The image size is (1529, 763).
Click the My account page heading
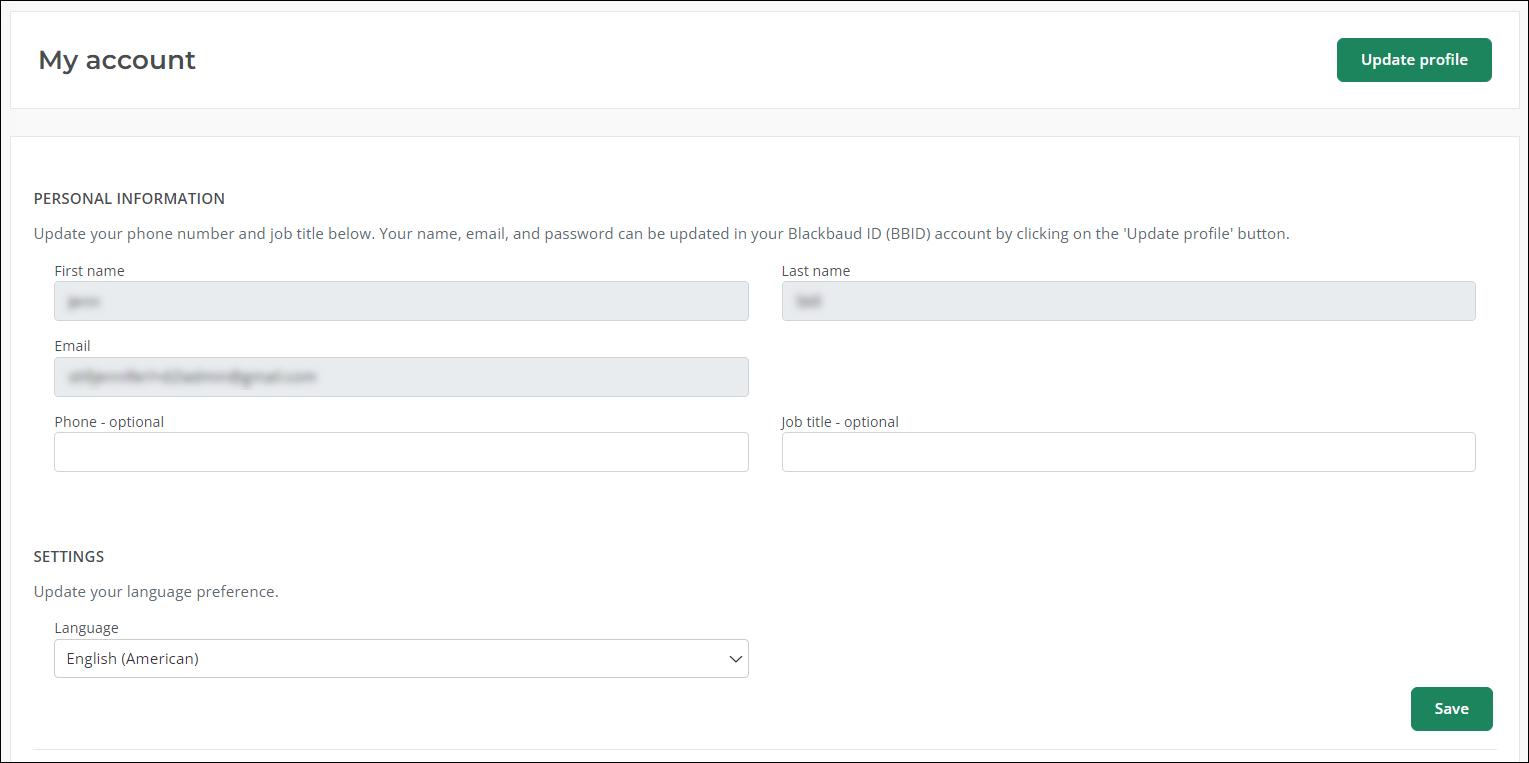[117, 60]
